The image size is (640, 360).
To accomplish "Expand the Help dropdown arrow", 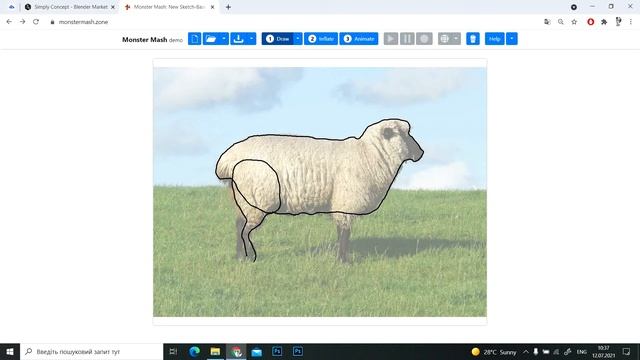I will tap(511, 39).
